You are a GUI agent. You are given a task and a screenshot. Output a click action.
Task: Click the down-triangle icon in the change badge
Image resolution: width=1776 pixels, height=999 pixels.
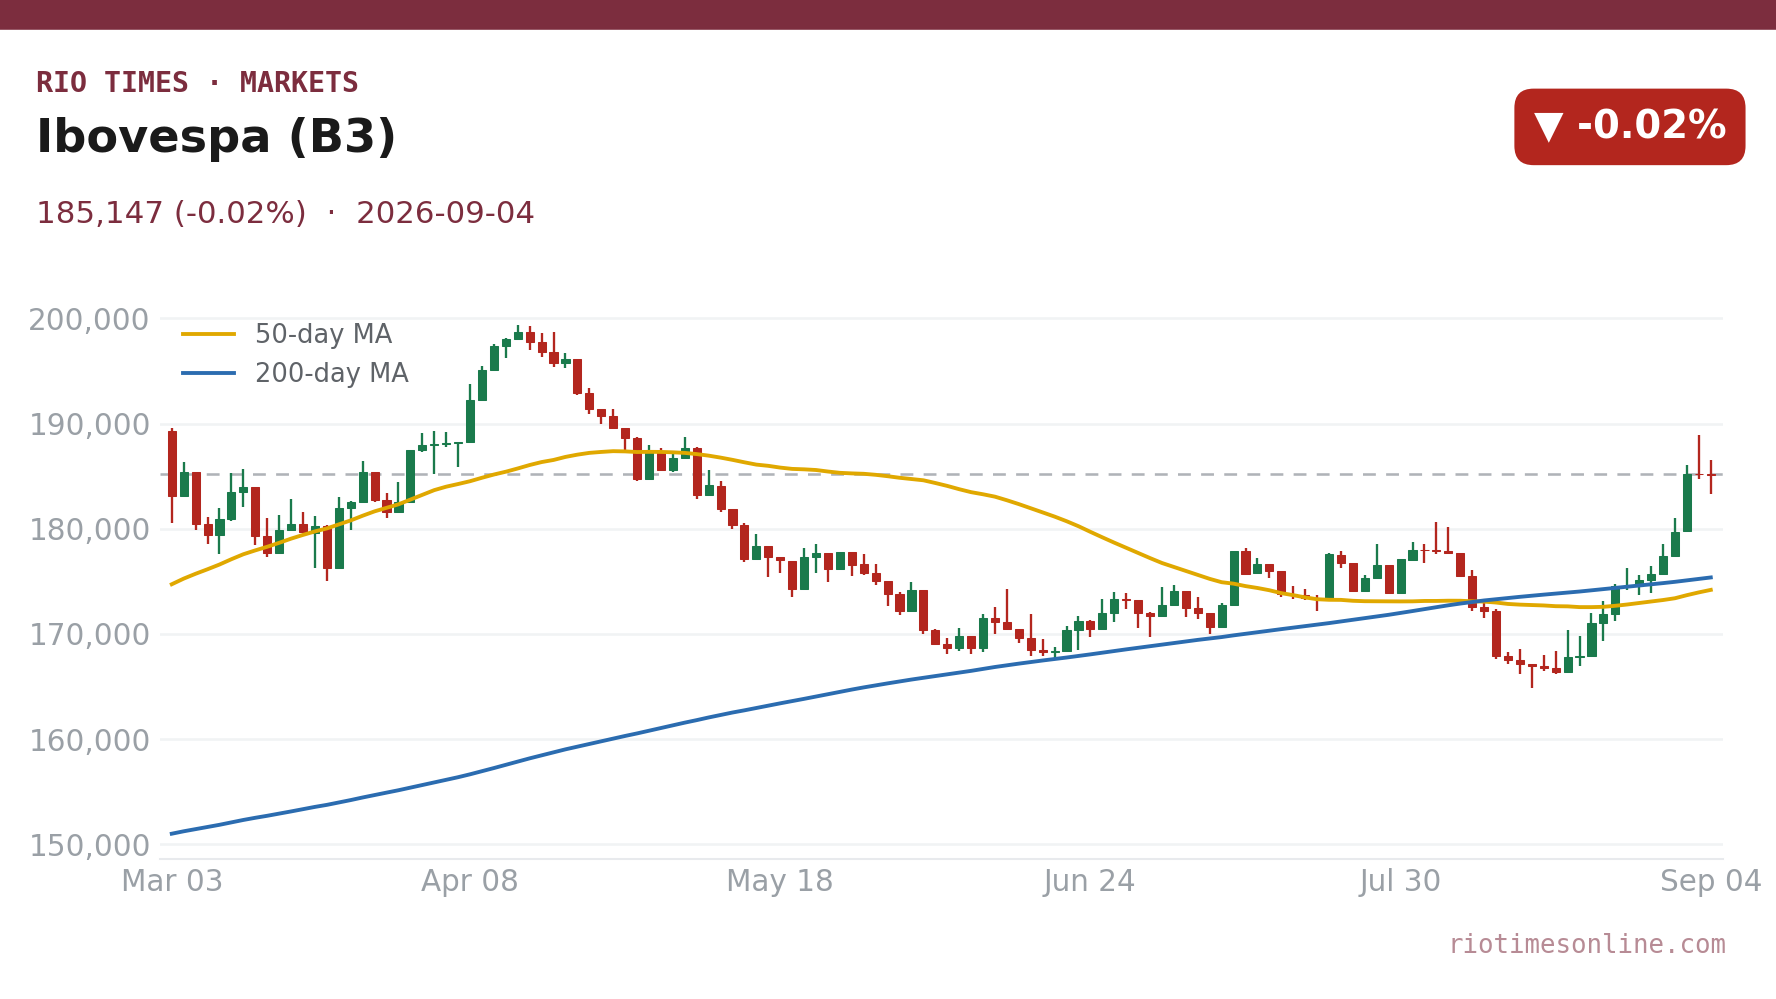tap(1549, 127)
